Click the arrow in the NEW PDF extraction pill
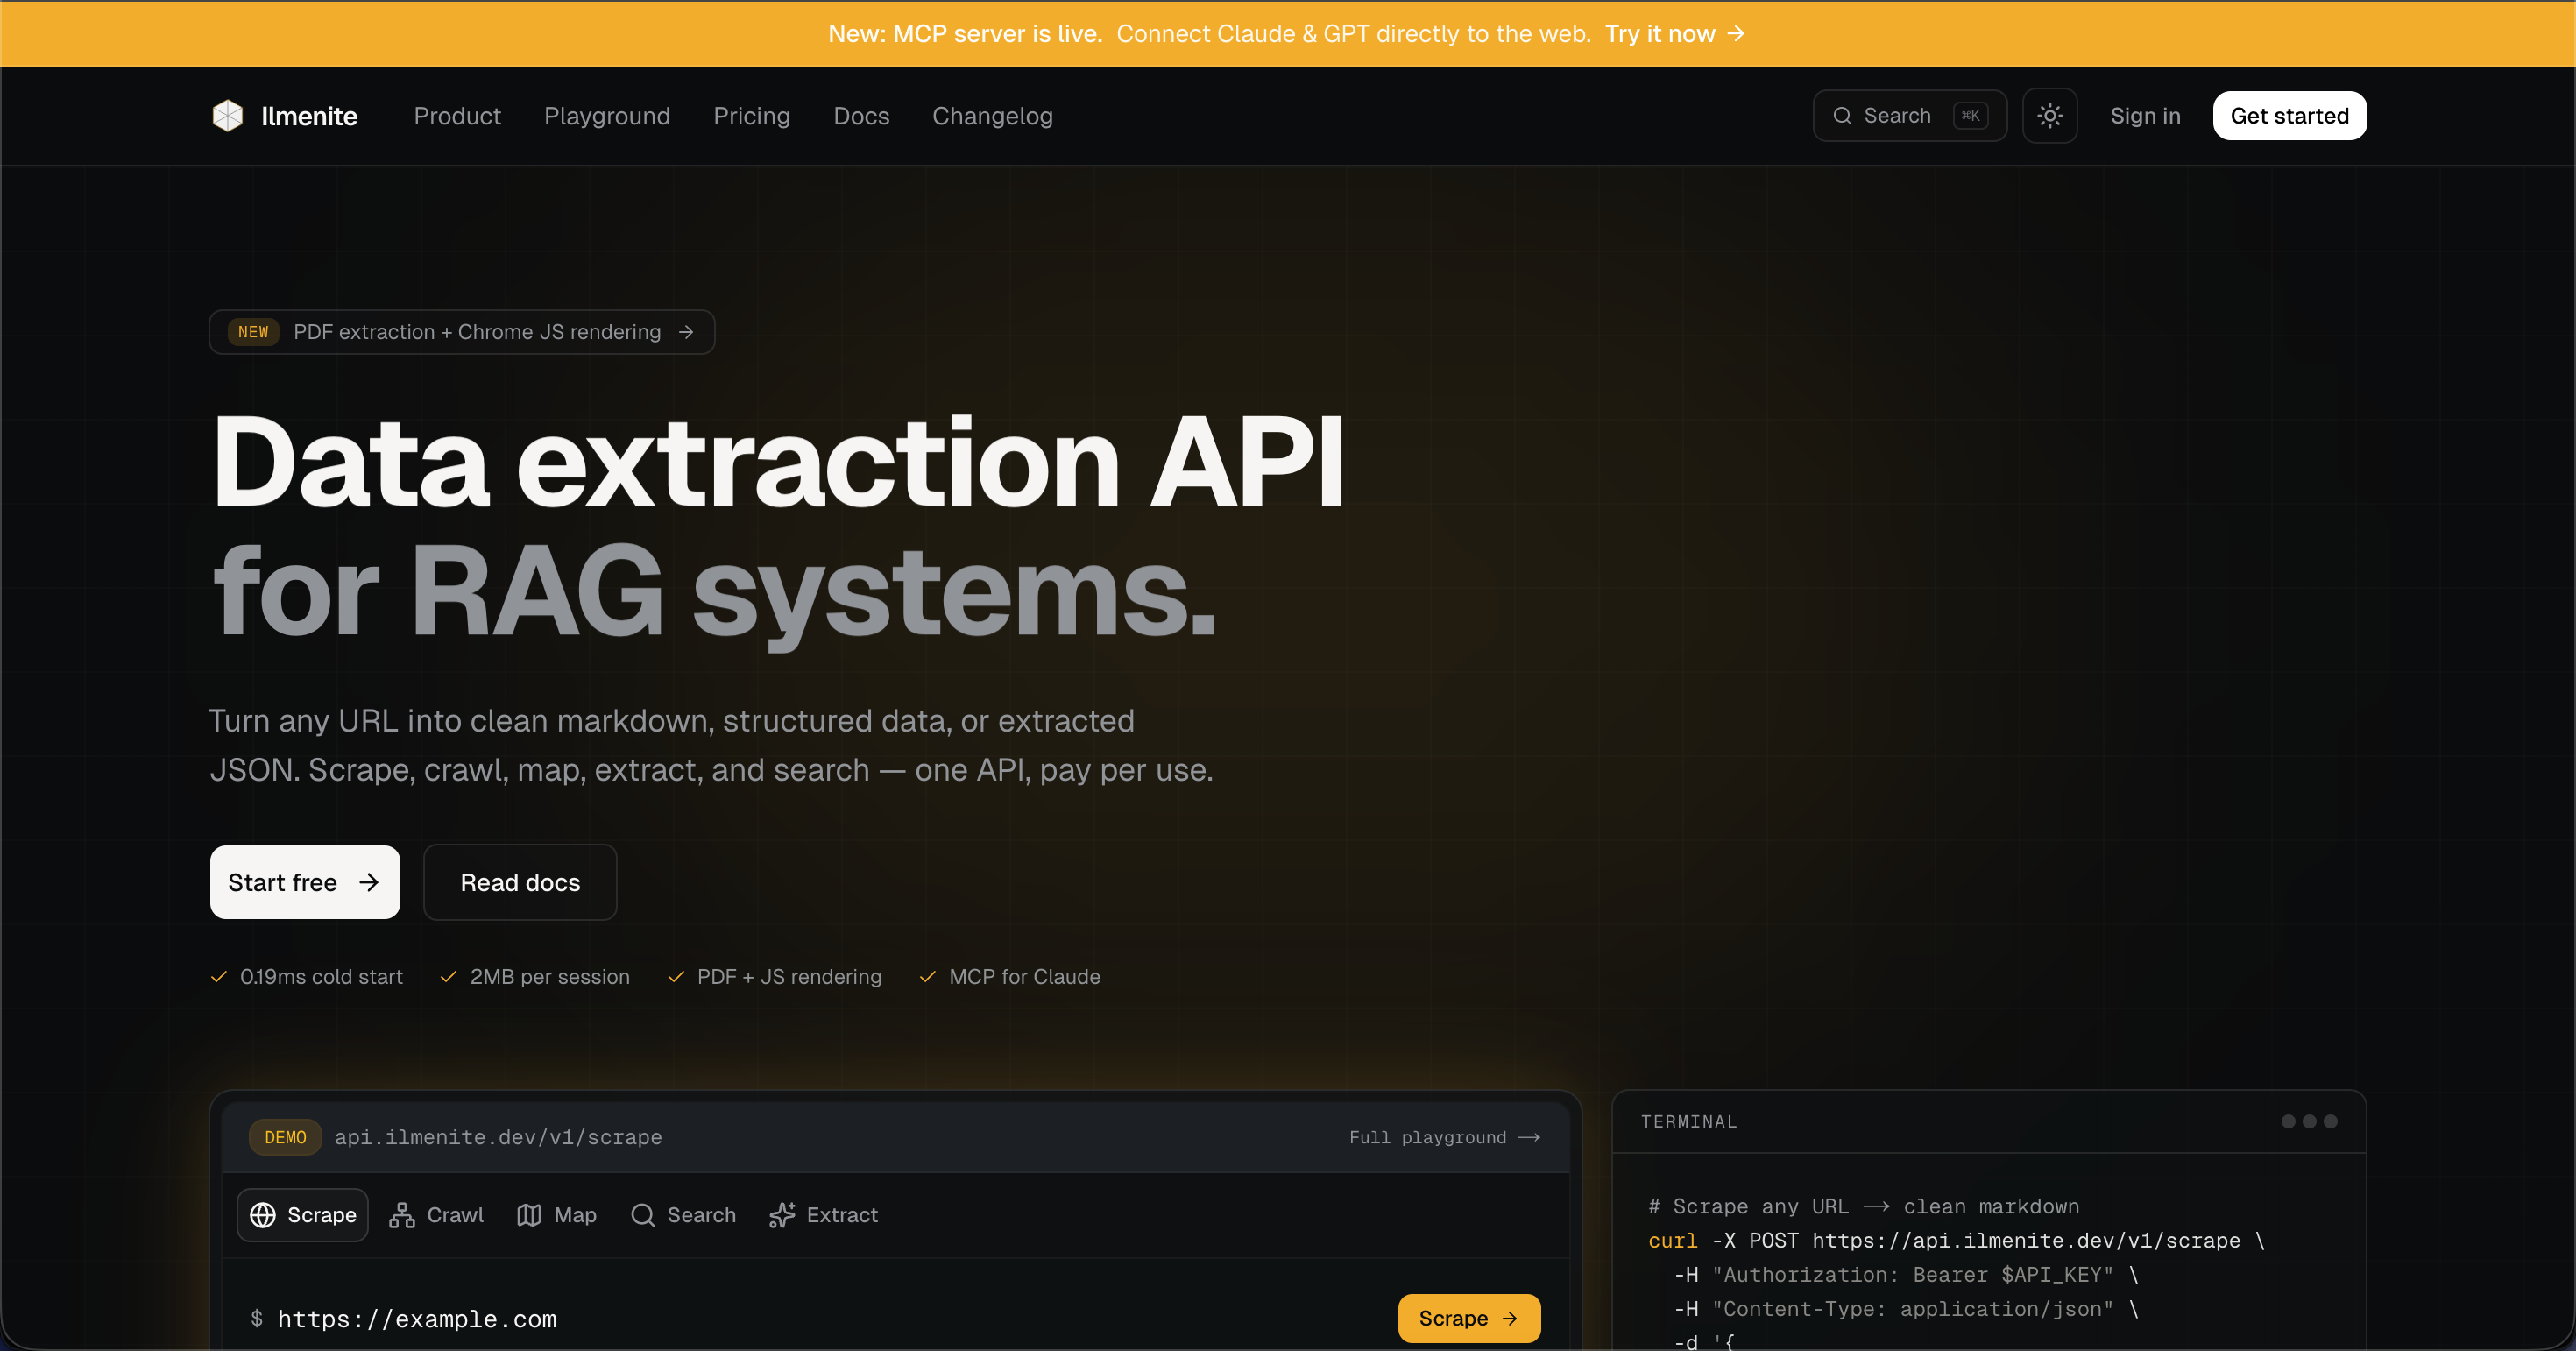Viewport: 2576px width, 1351px height. (686, 332)
